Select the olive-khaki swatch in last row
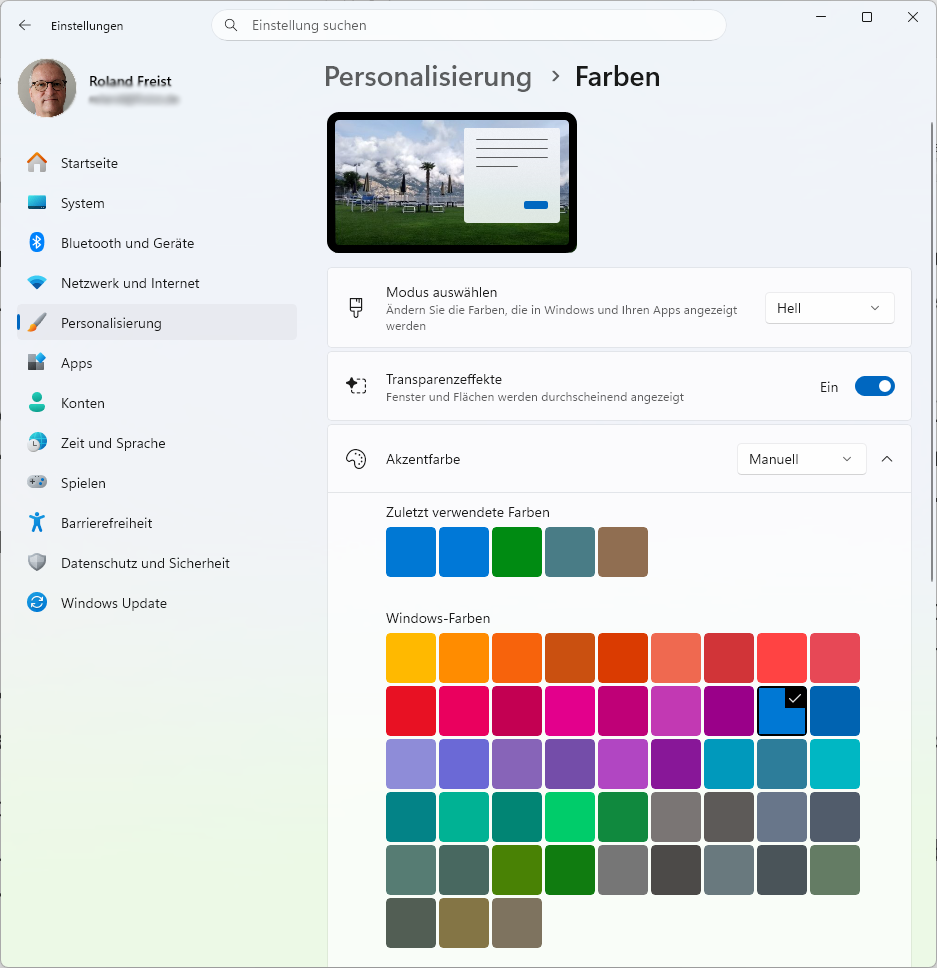This screenshot has height=968, width=937. (464, 923)
